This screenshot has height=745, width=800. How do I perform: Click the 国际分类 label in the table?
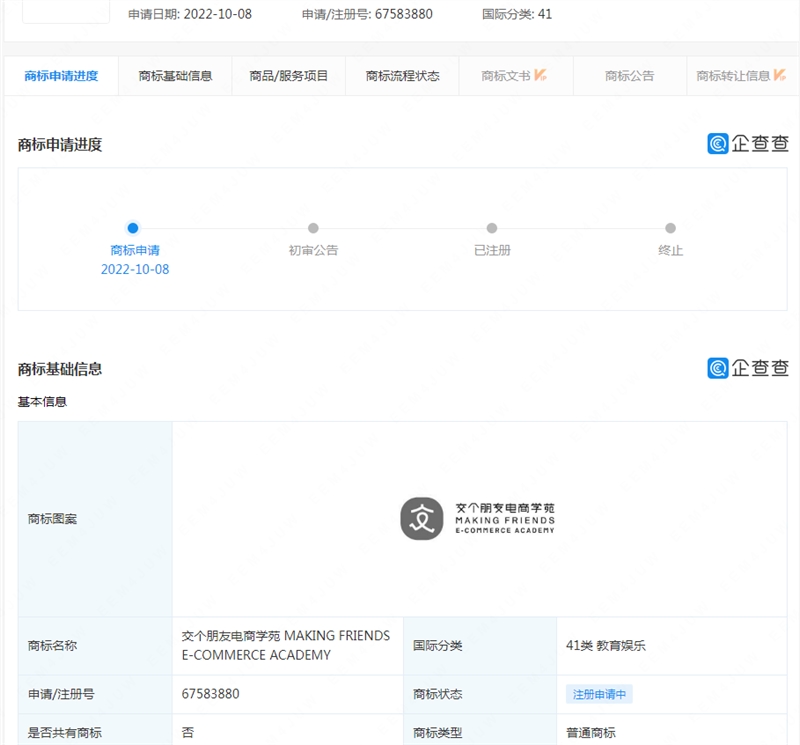click(x=438, y=645)
